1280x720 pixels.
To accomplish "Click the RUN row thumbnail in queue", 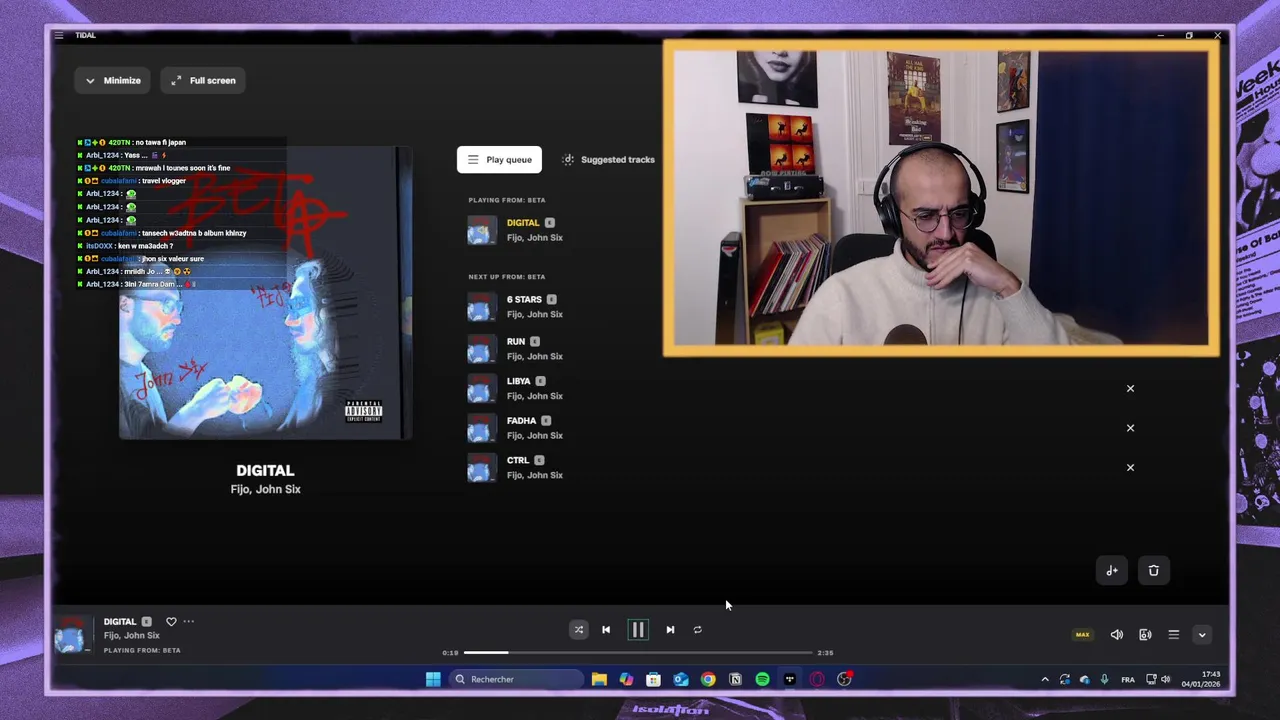I will click(x=481, y=349).
